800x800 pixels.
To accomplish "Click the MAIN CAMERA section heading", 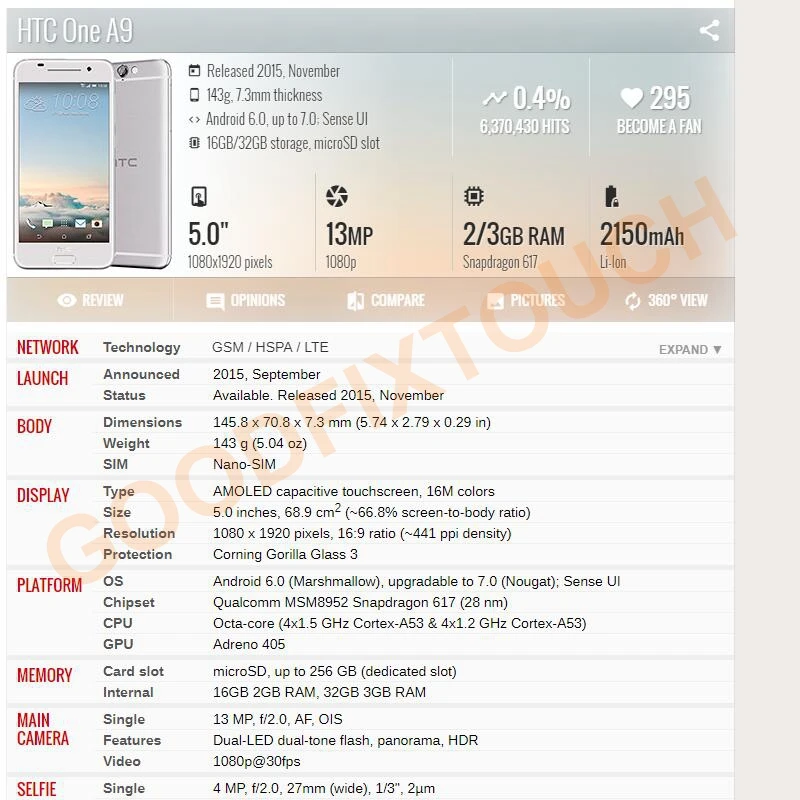I will point(43,730).
